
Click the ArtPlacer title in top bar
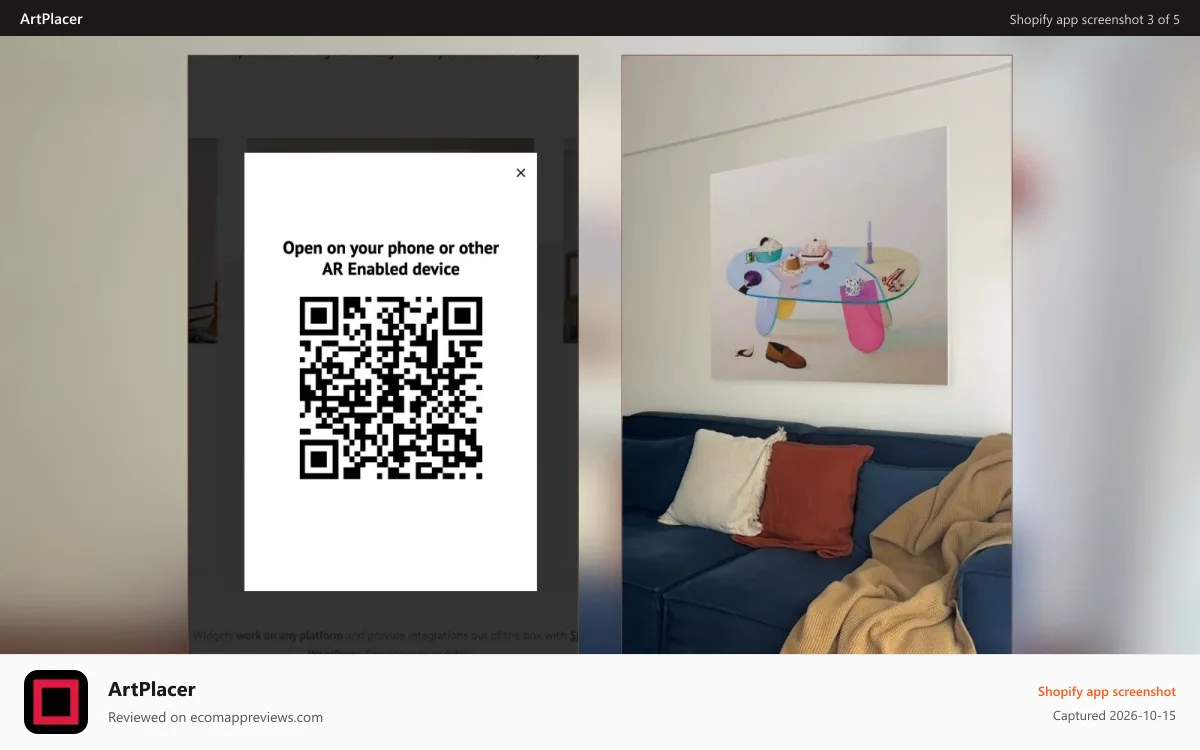tap(51, 19)
